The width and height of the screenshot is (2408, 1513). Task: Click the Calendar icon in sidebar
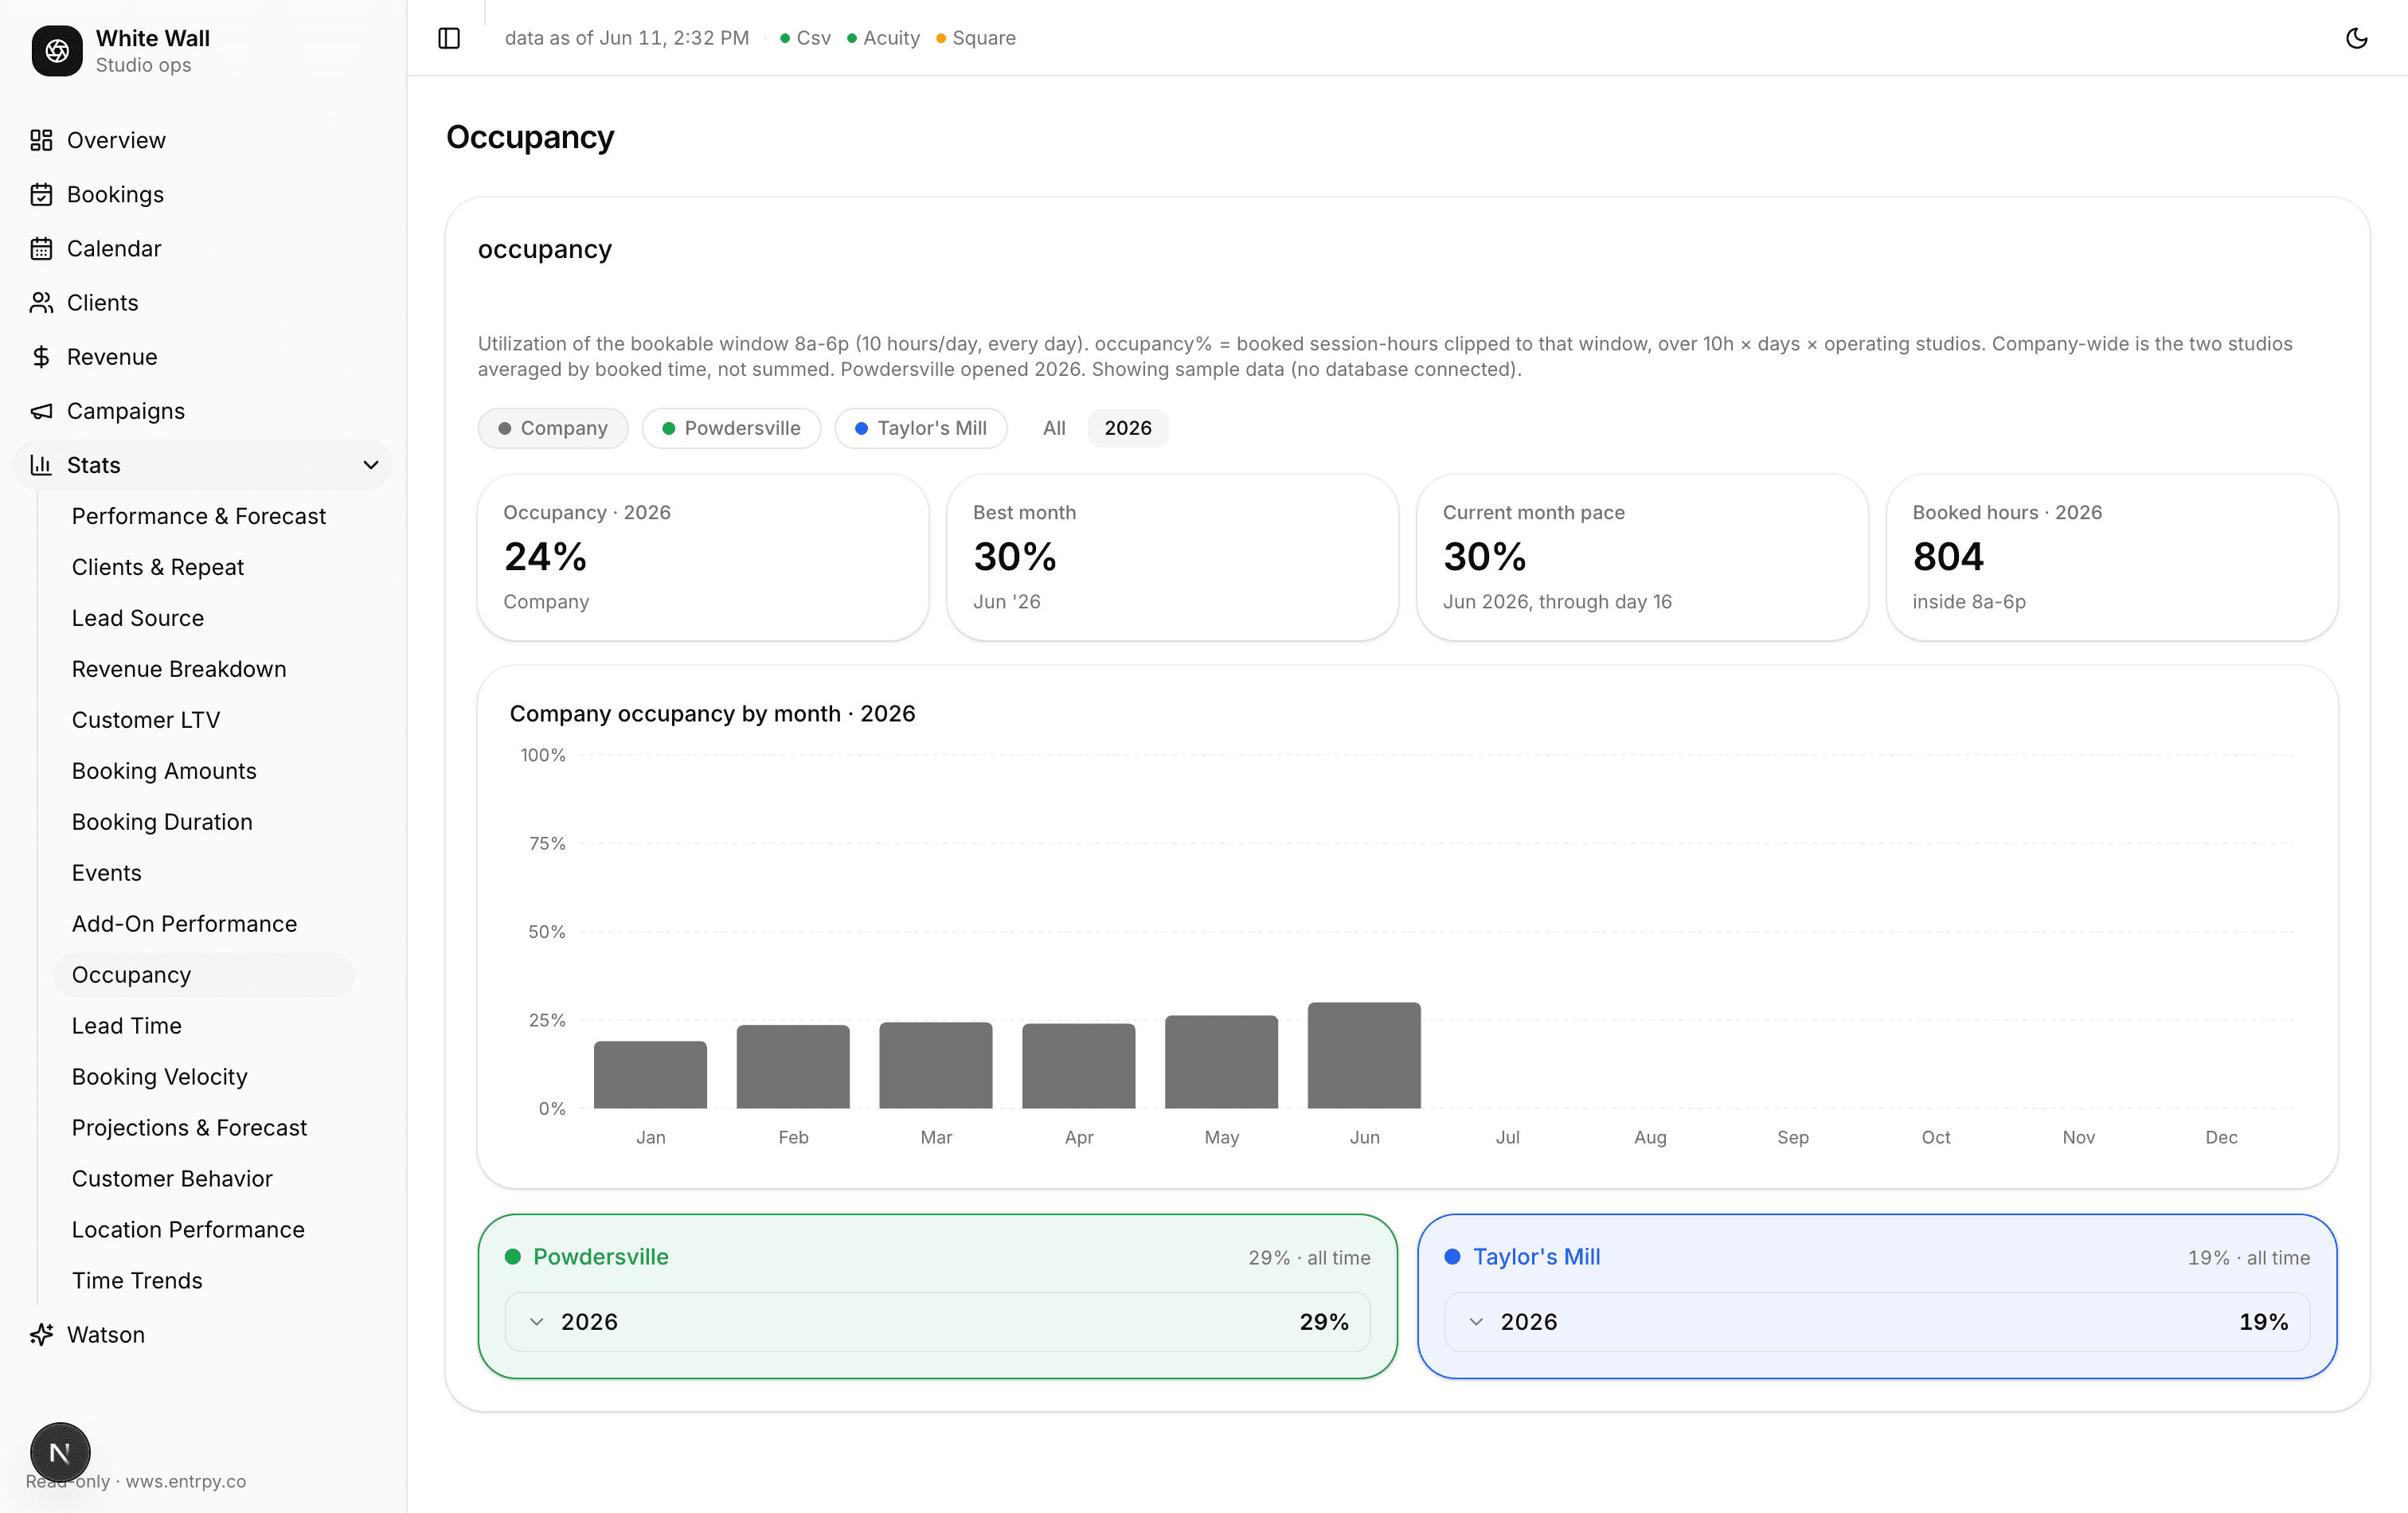(x=41, y=248)
